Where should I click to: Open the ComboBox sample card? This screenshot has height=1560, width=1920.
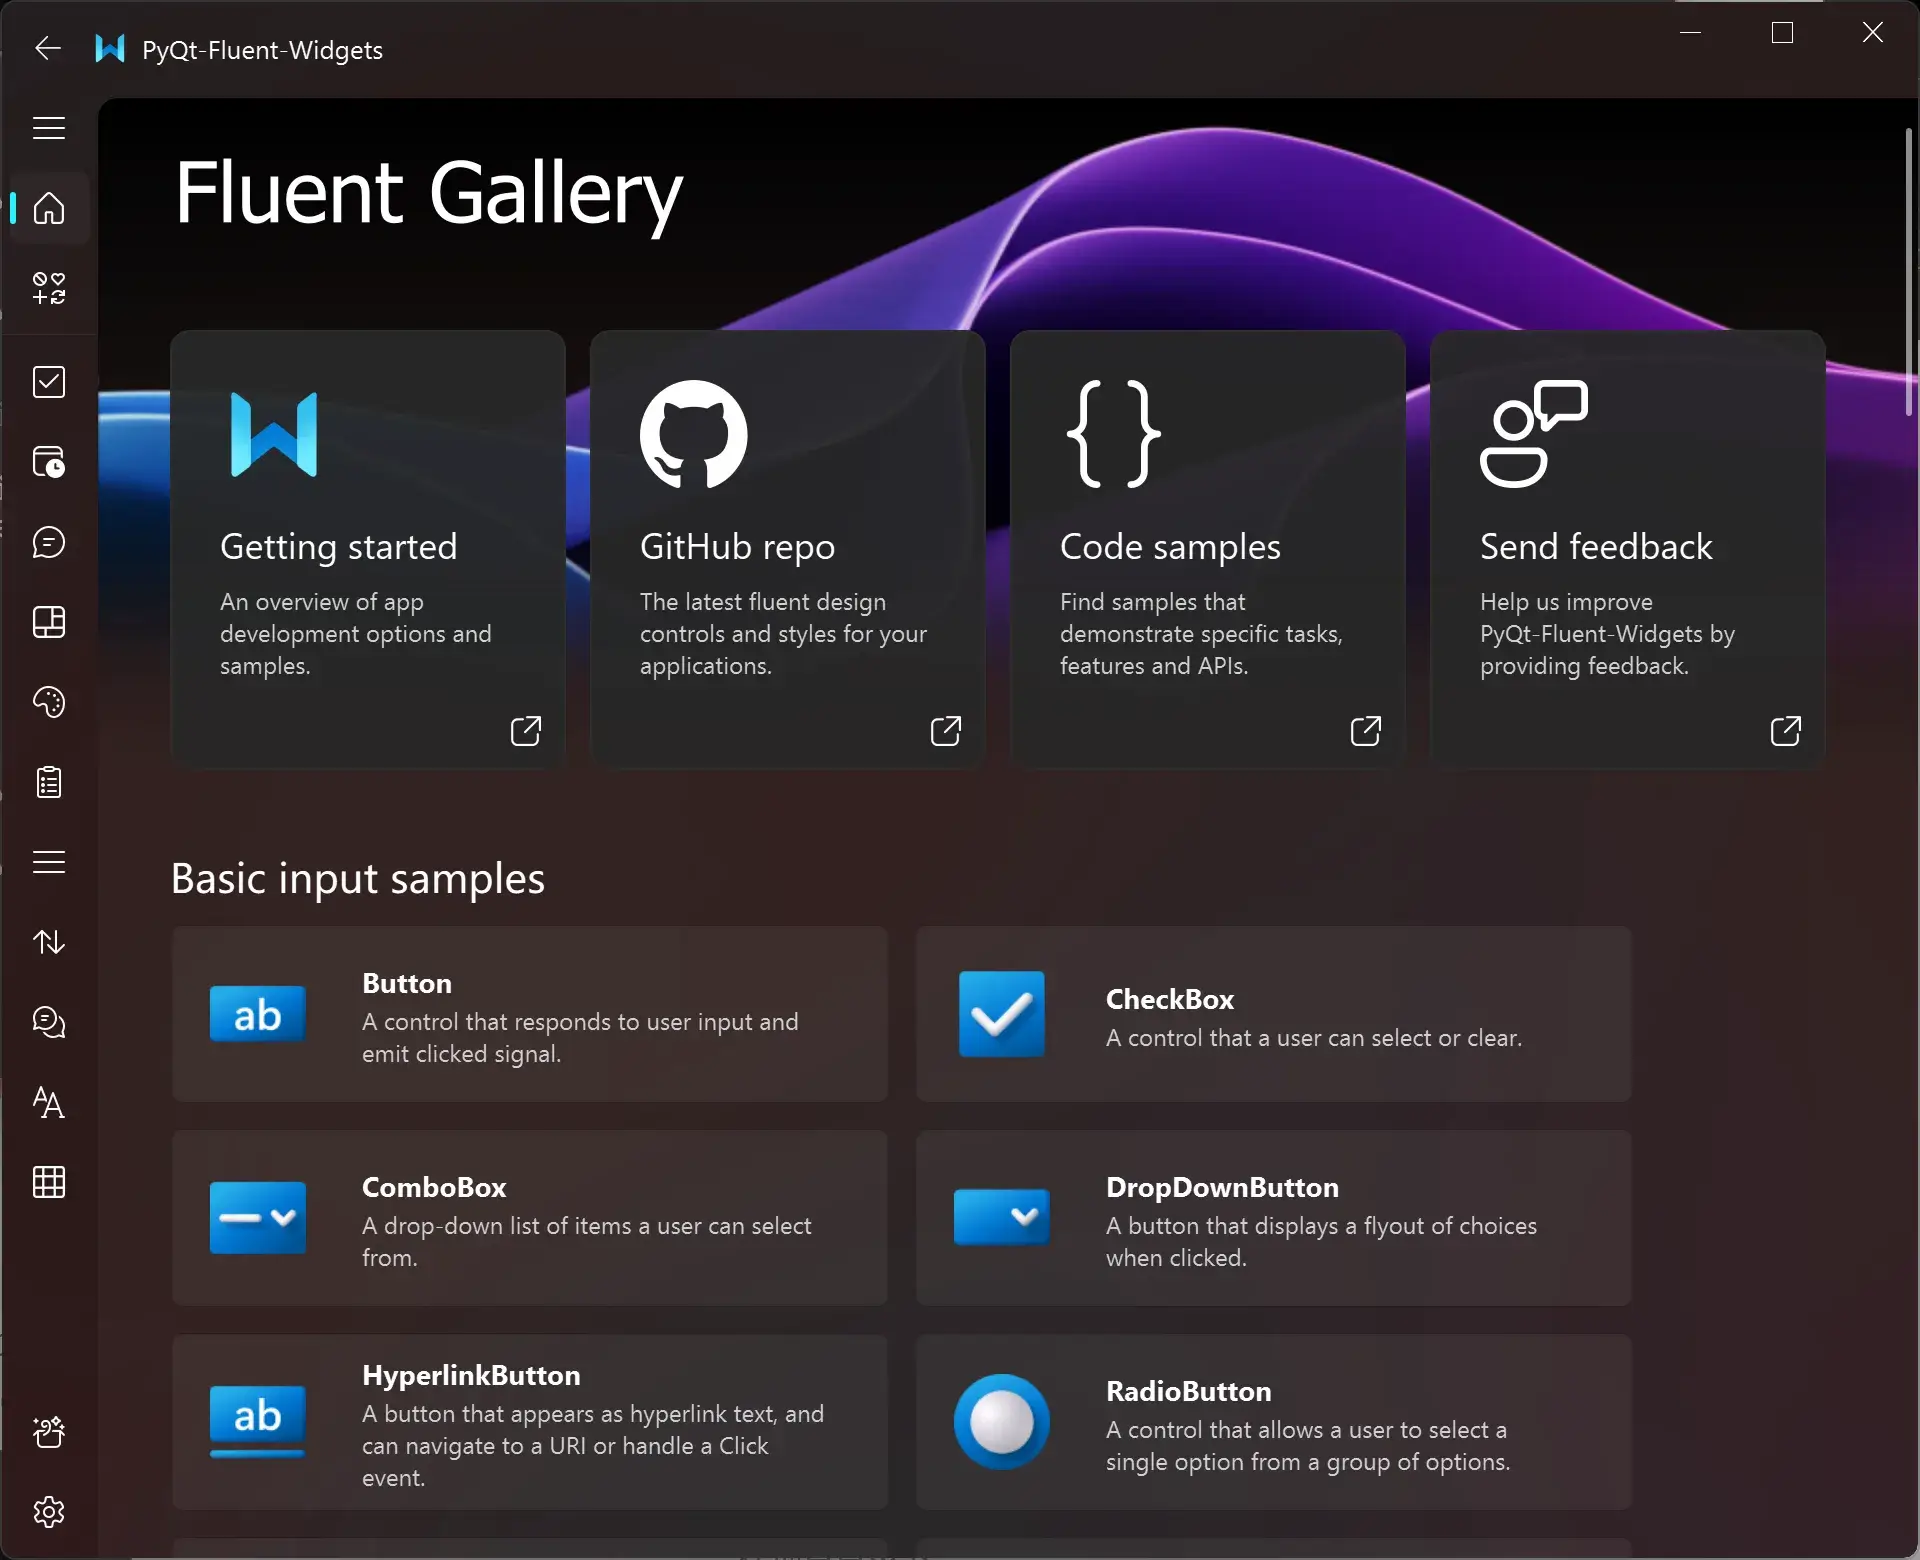(529, 1218)
